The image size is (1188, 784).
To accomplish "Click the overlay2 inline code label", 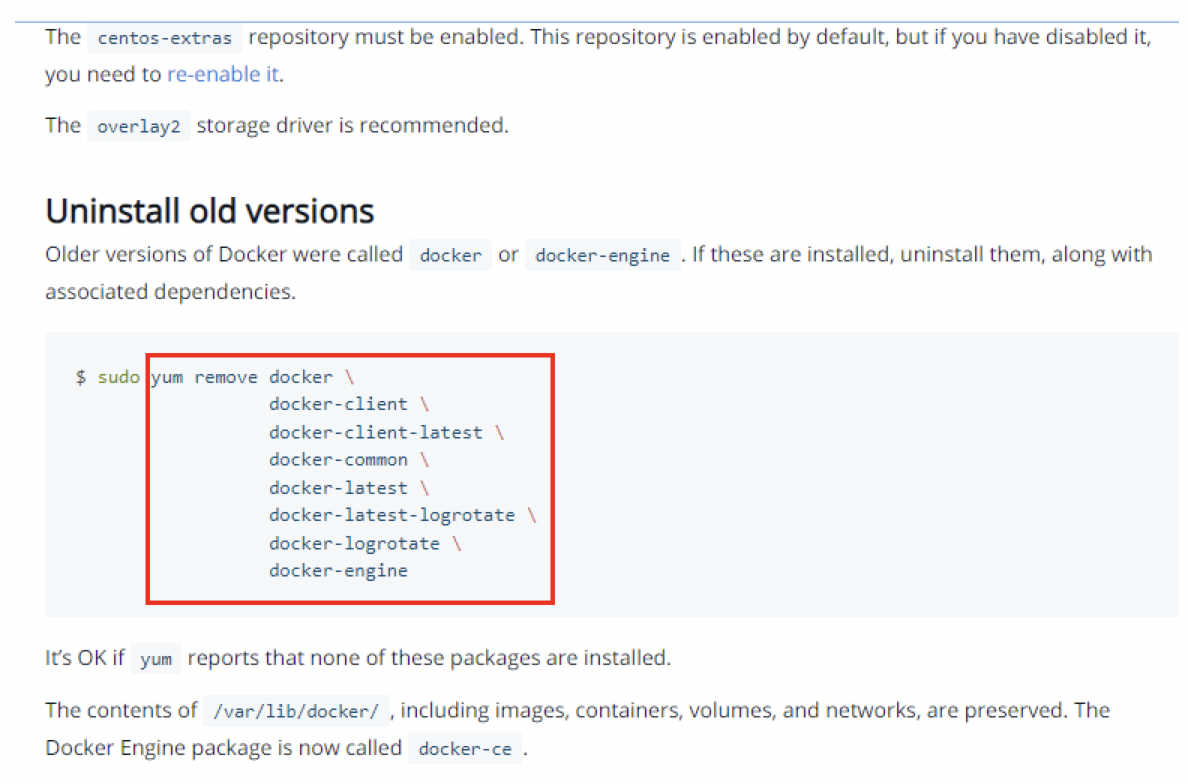I will [138, 127].
